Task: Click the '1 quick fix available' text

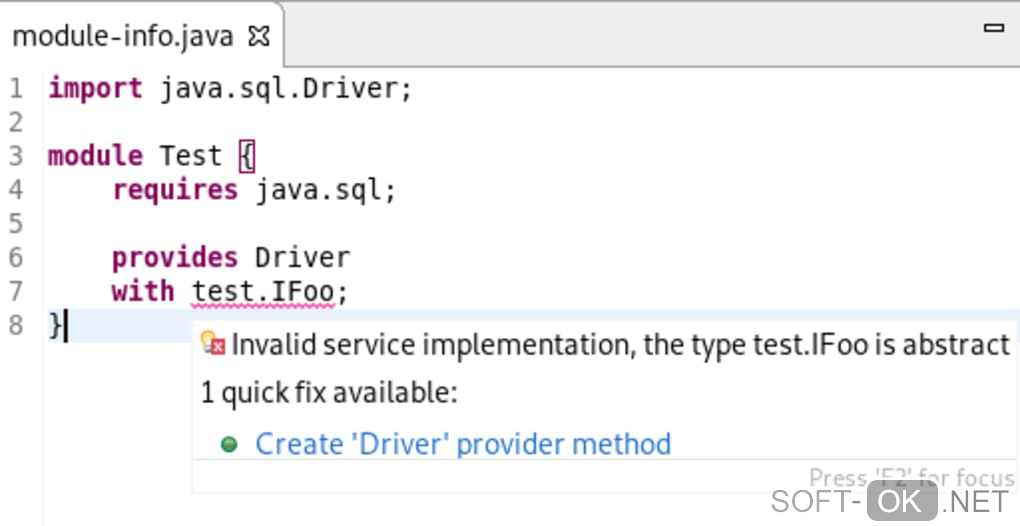Action: 329,393
